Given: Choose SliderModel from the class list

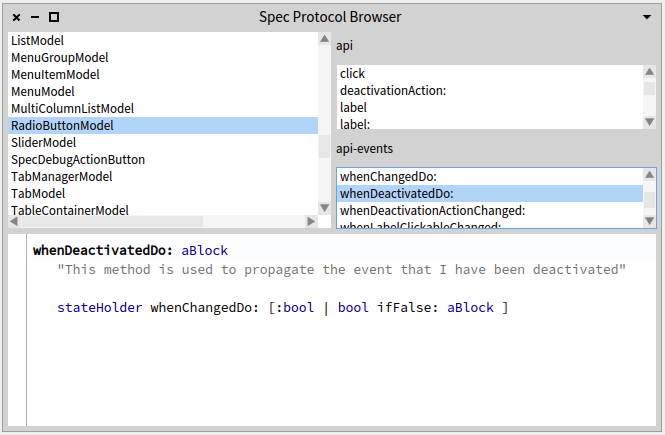Looking at the screenshot, I should pyautogui.click(x=43, y=143).
